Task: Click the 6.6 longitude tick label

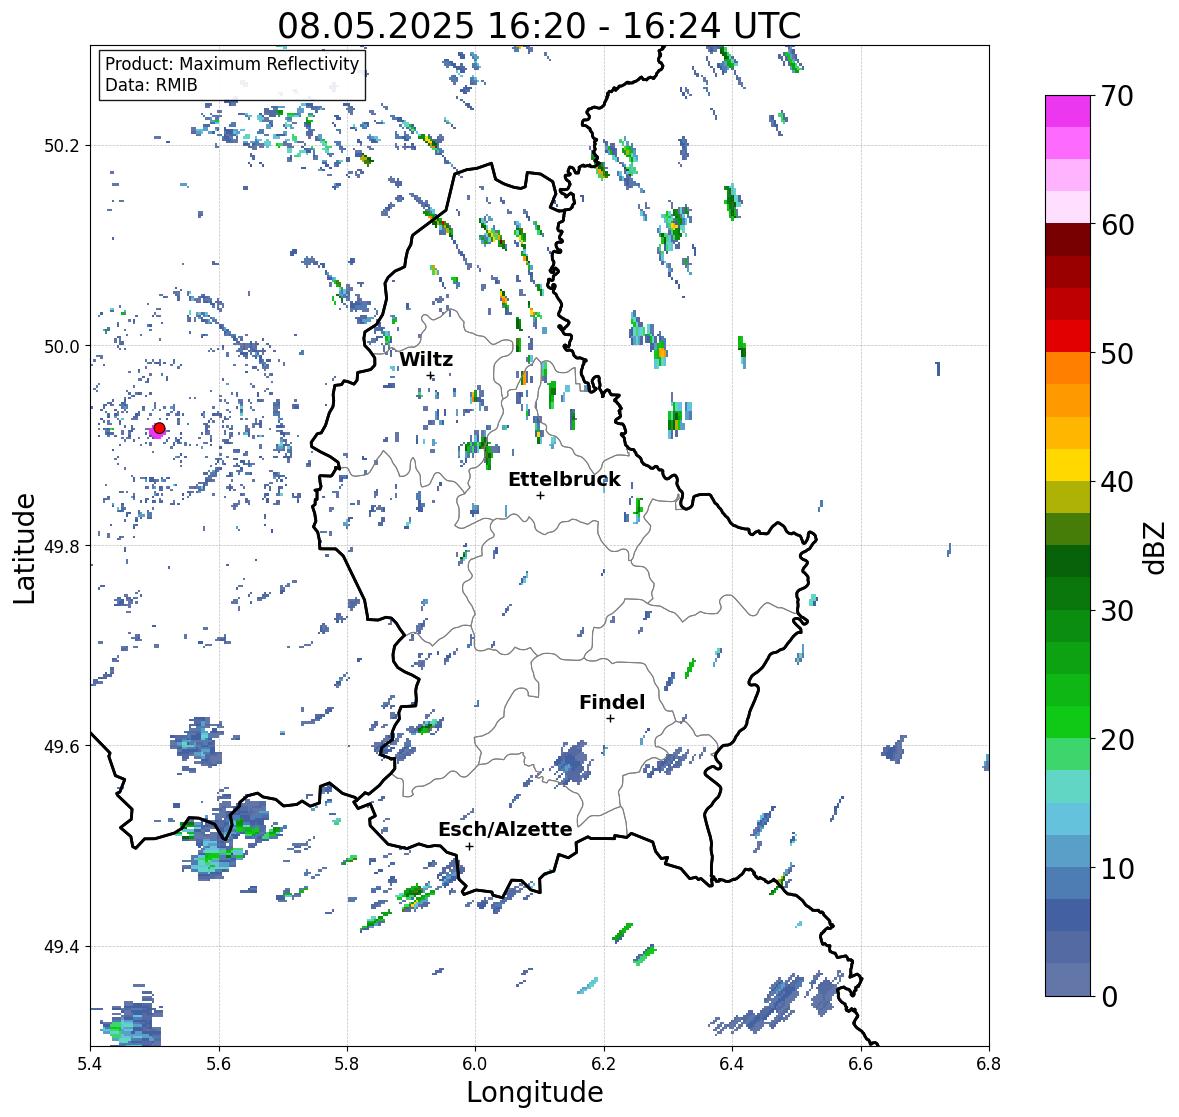Action: click(860, 1064)
